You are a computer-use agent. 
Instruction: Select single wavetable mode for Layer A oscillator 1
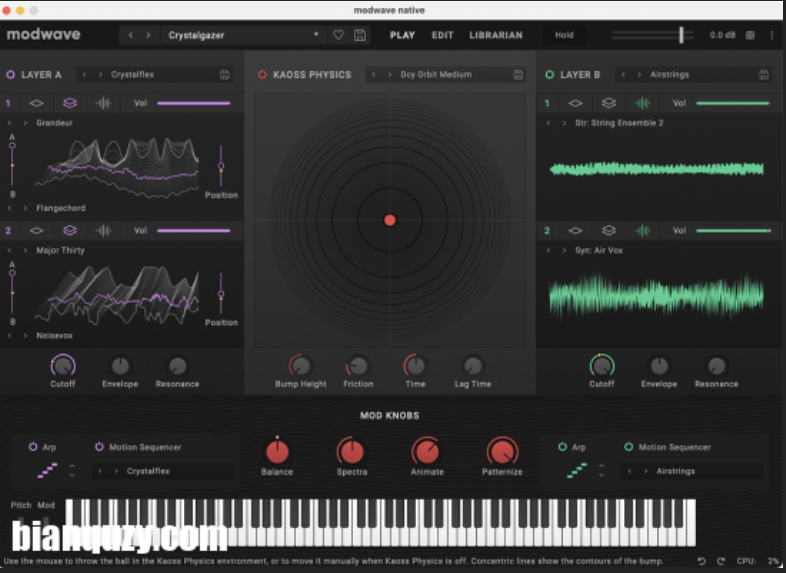[36, 103]
